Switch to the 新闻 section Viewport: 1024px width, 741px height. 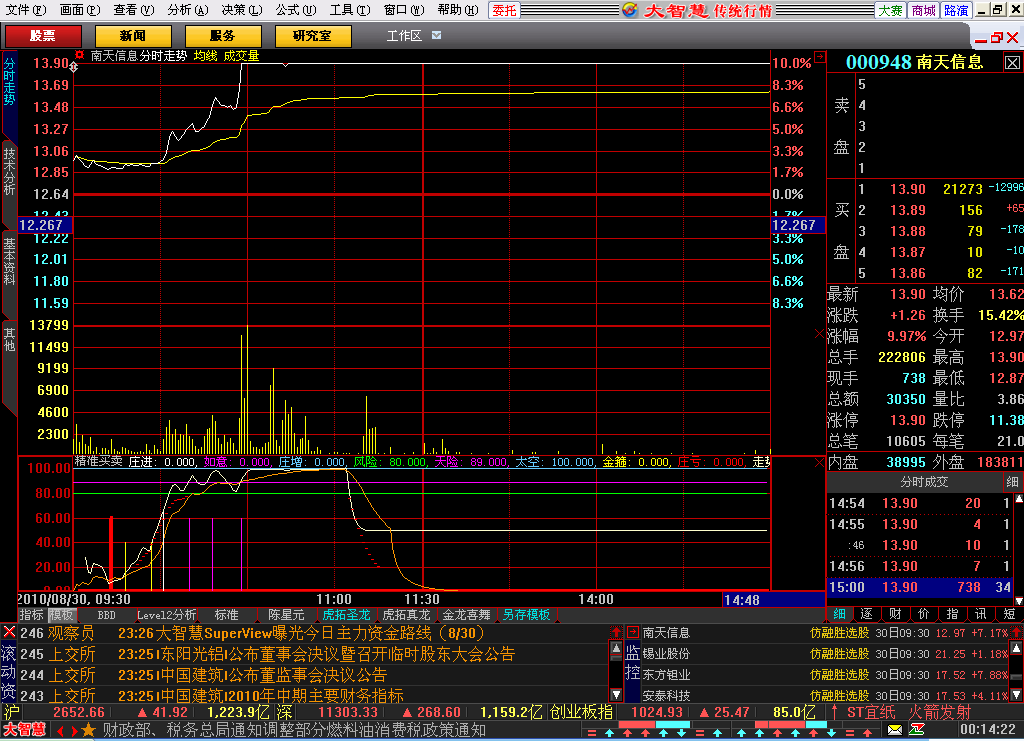133,36
